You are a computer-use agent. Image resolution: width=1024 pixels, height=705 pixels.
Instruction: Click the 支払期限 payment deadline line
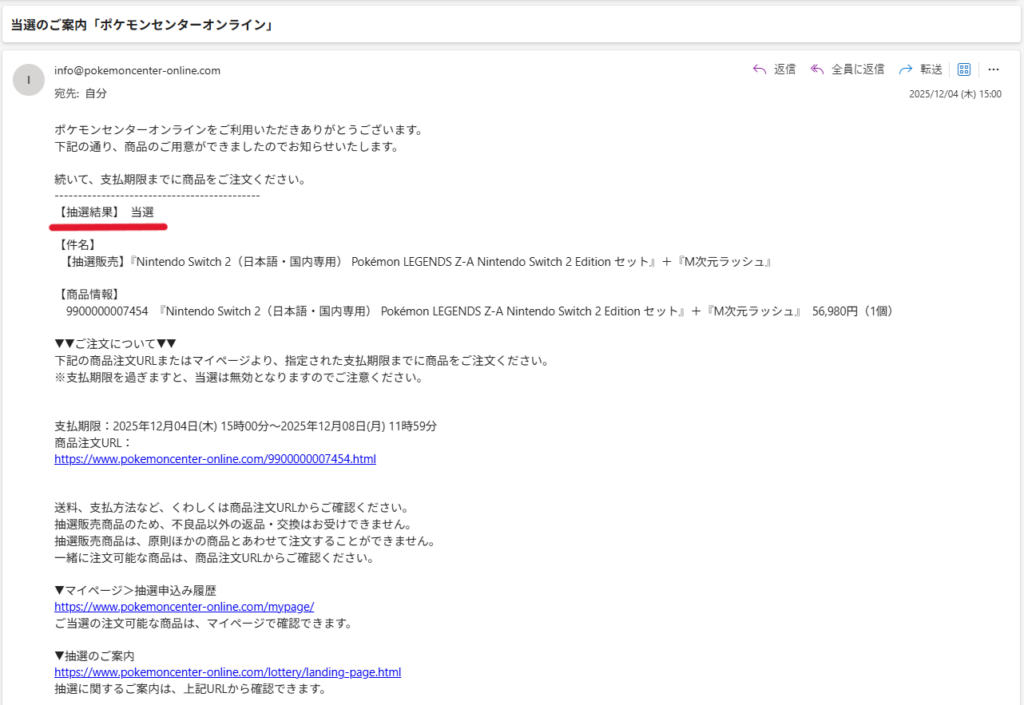click(x=245, y=425)
